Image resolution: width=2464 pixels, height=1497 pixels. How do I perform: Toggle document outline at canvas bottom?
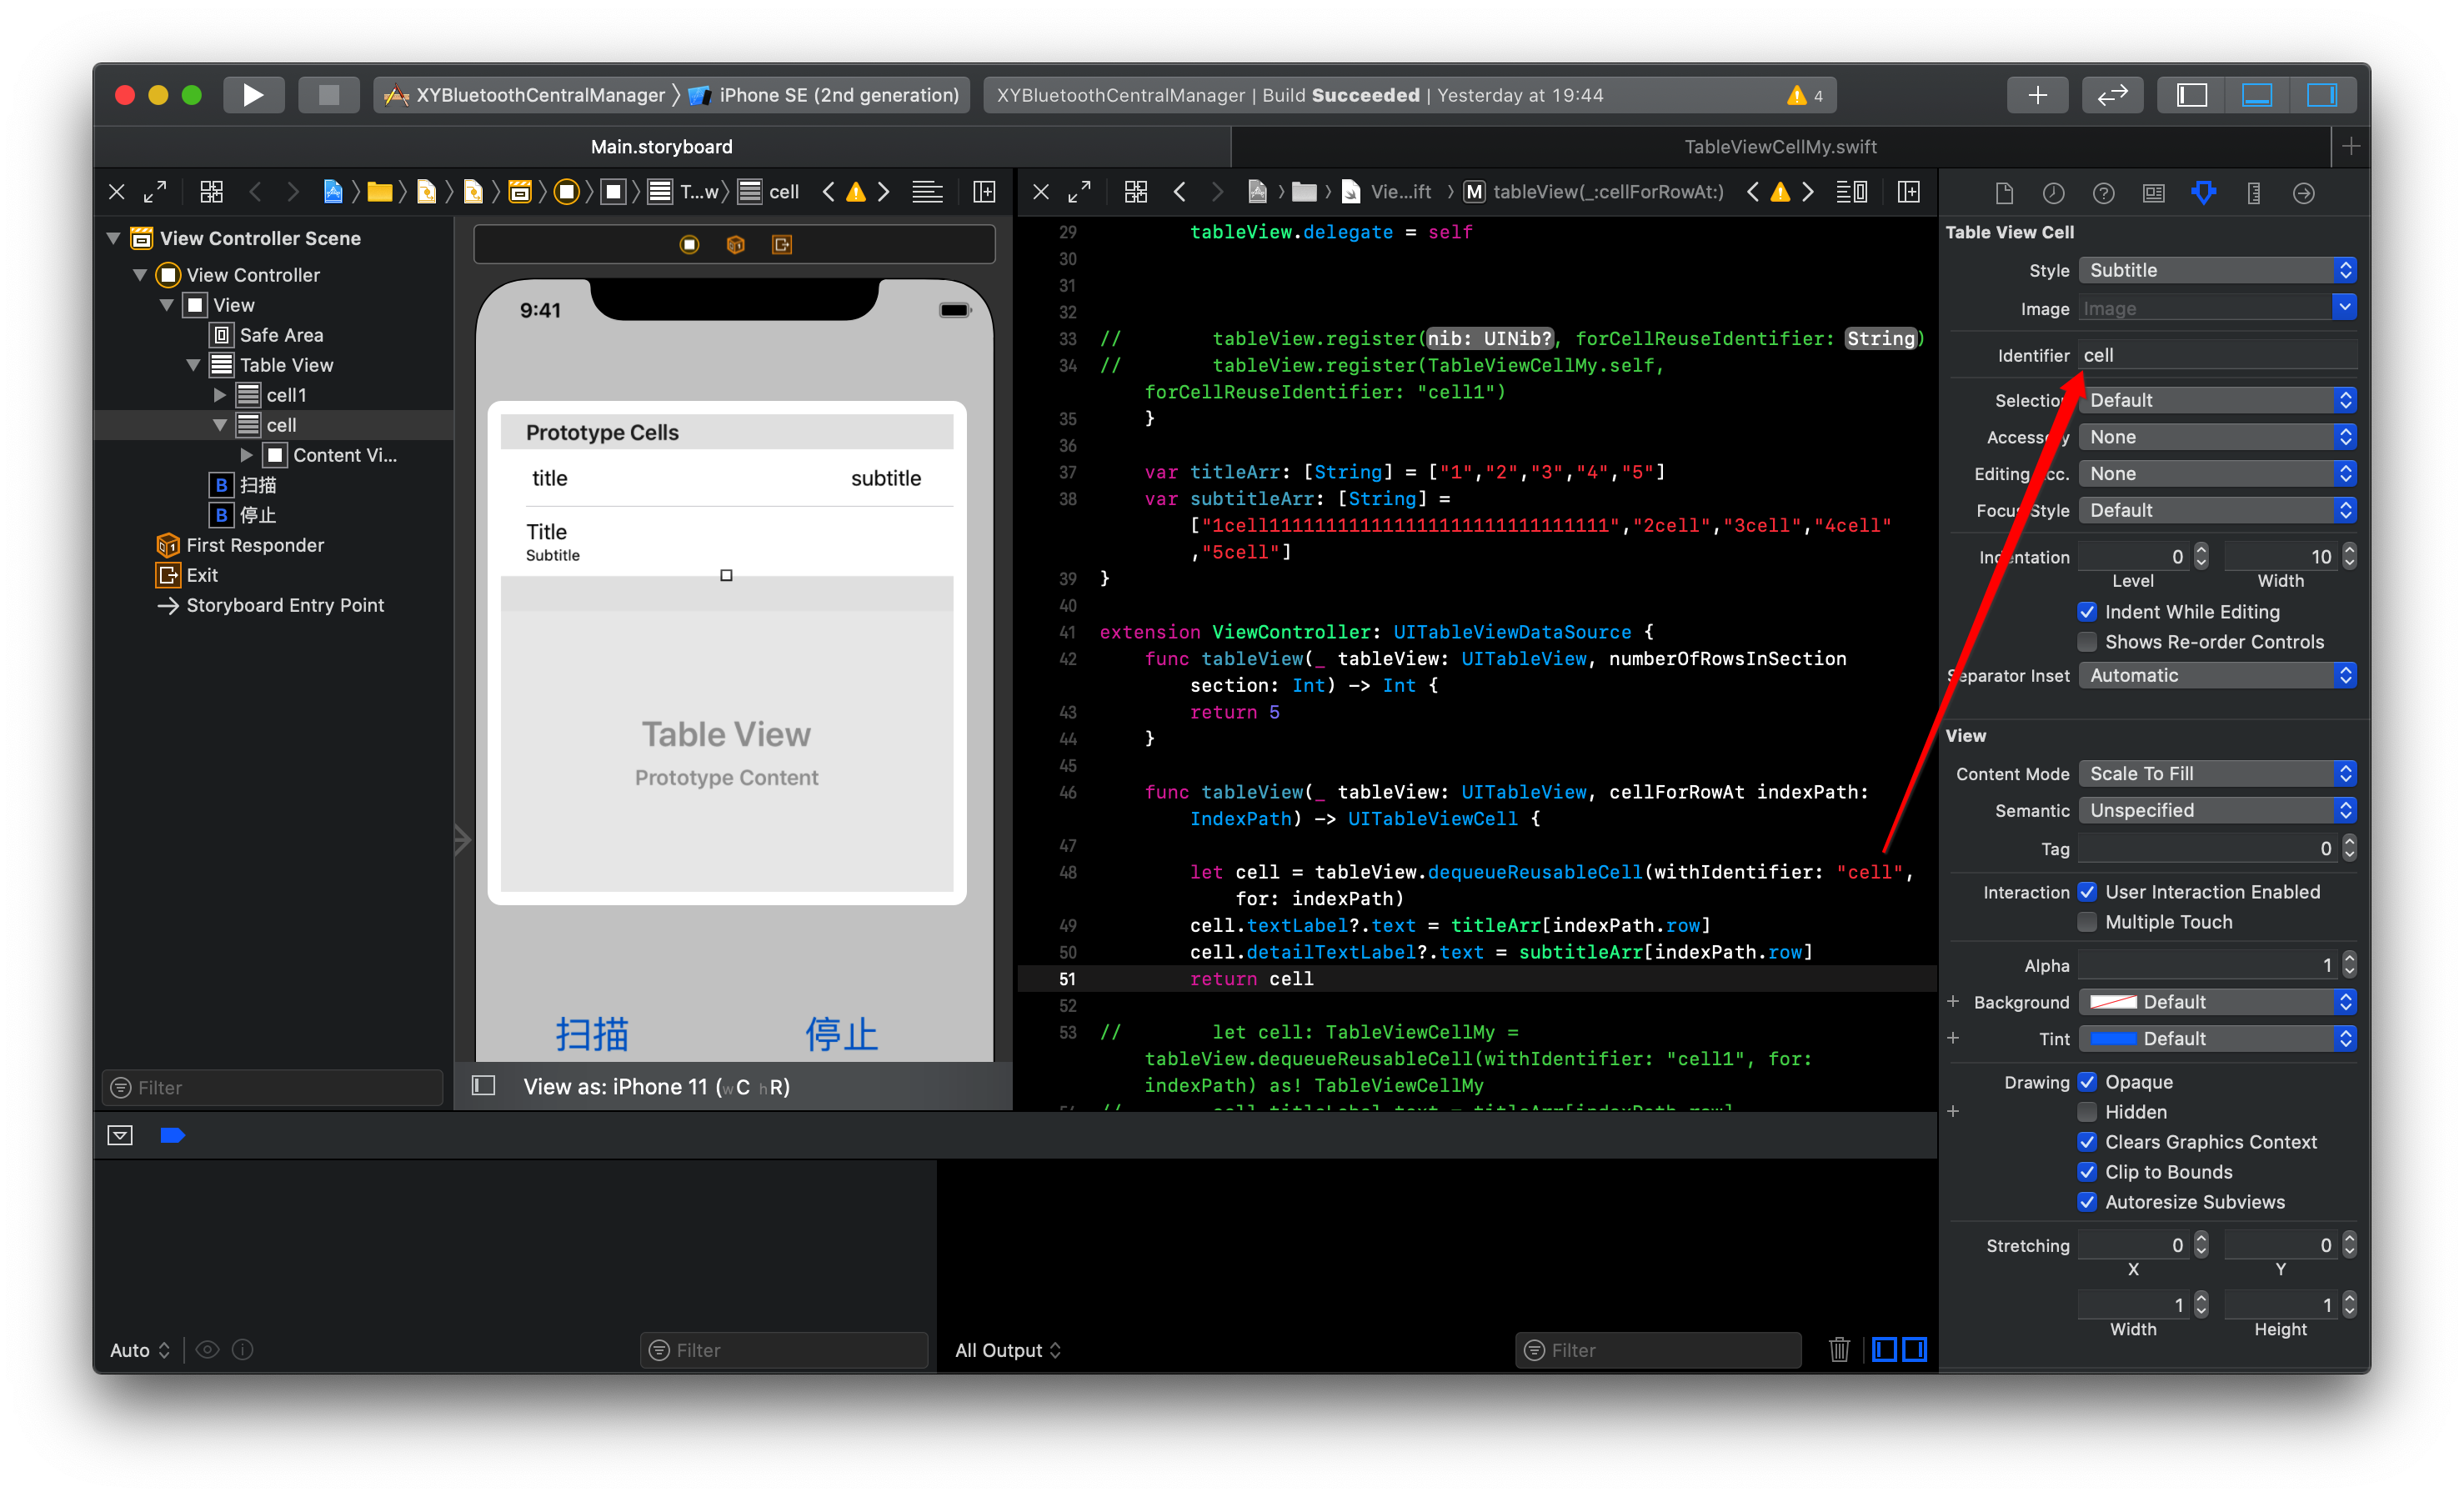tap(483, 1086)
